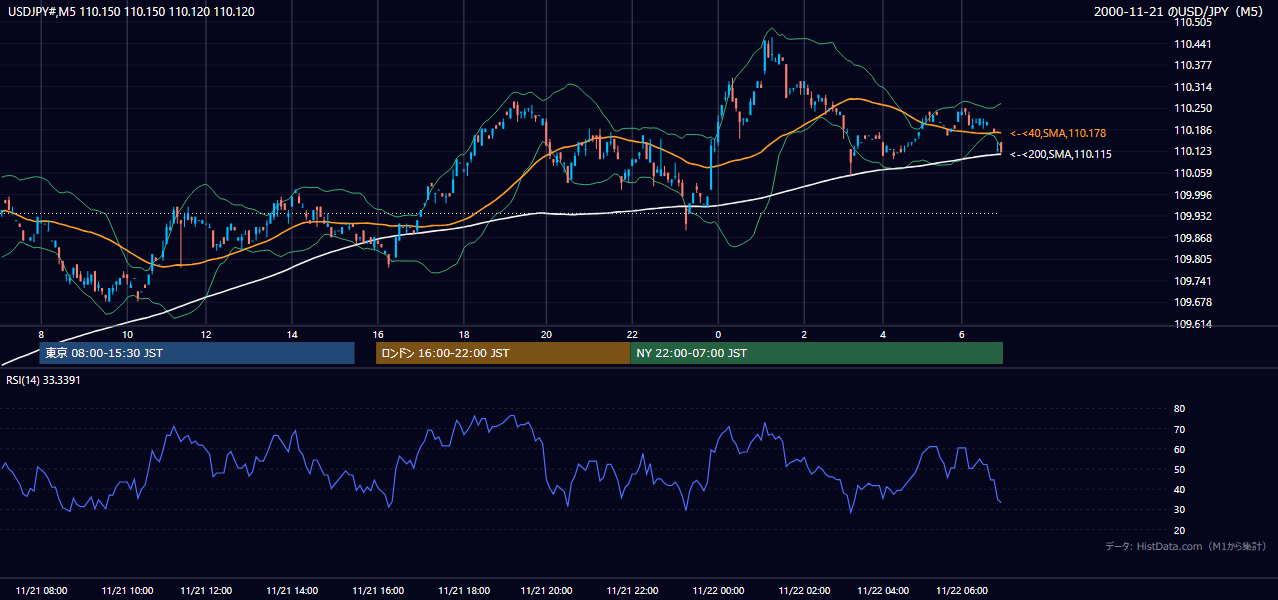
Task: Click price axis value 110.250
Action: pyautogui.click(x=1193, y=108)
